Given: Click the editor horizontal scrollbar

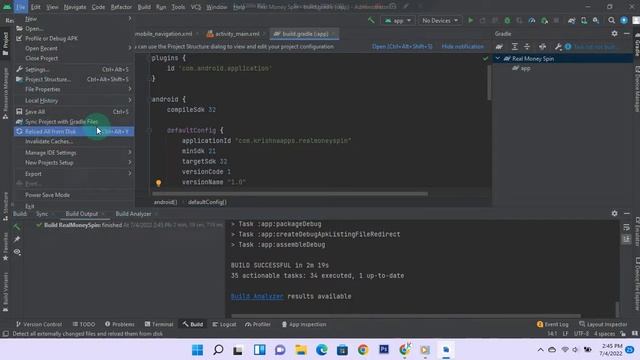Looking at the screenshot, I should [290, 194].
